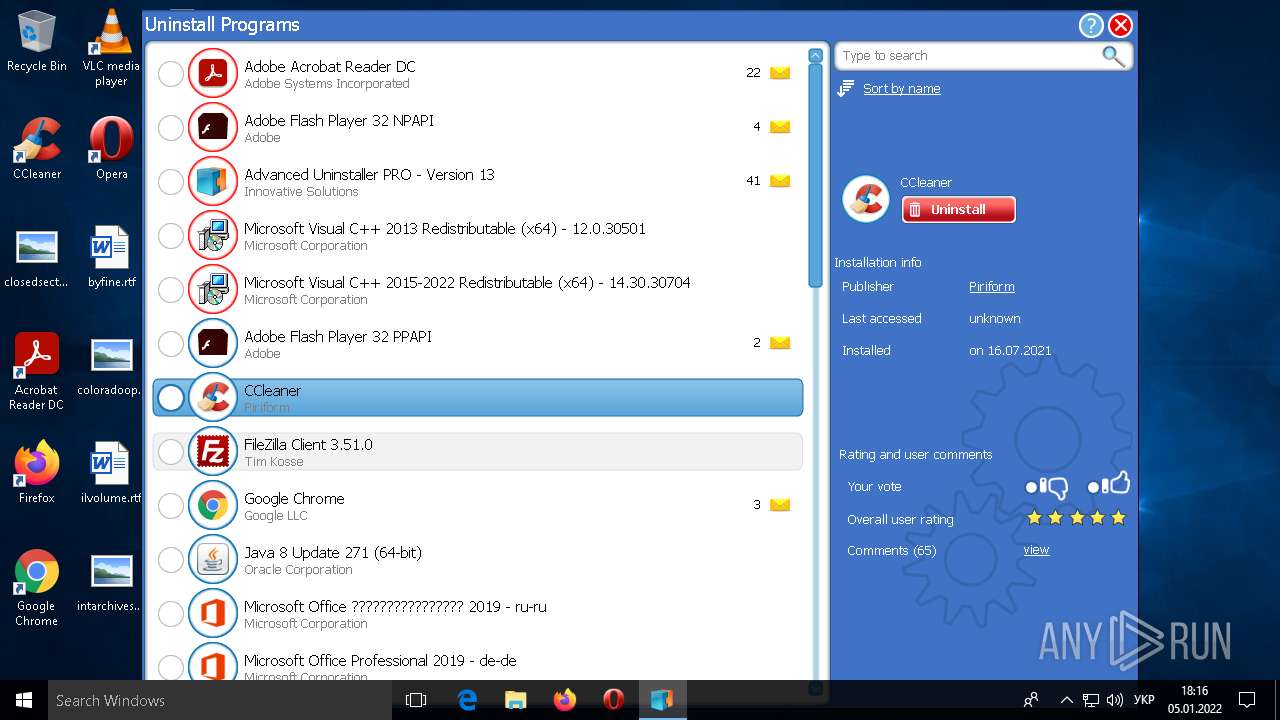Open comments envelope for Flash Player PPAPI

coord(780,343)
